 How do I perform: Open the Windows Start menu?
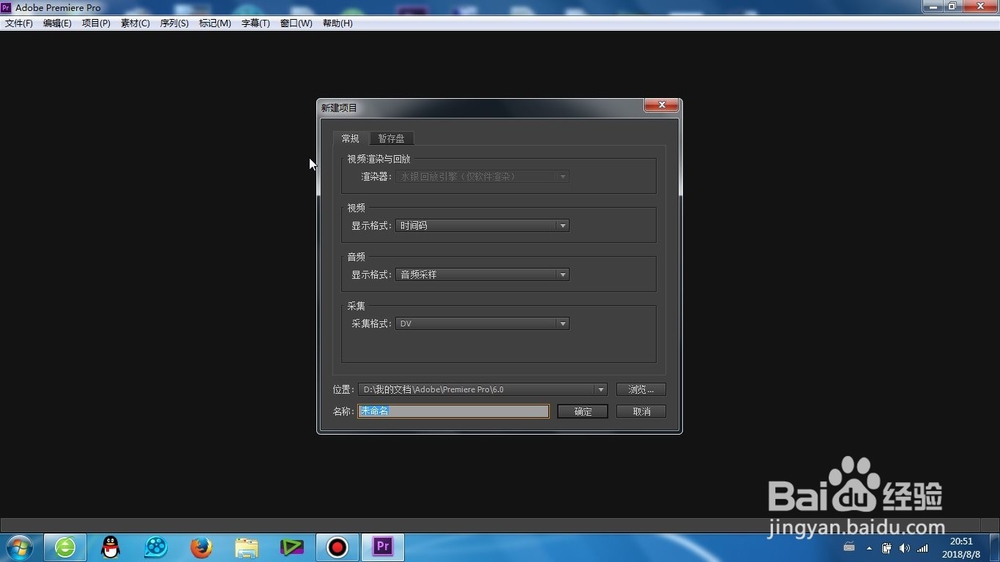(x=19, y=547)
